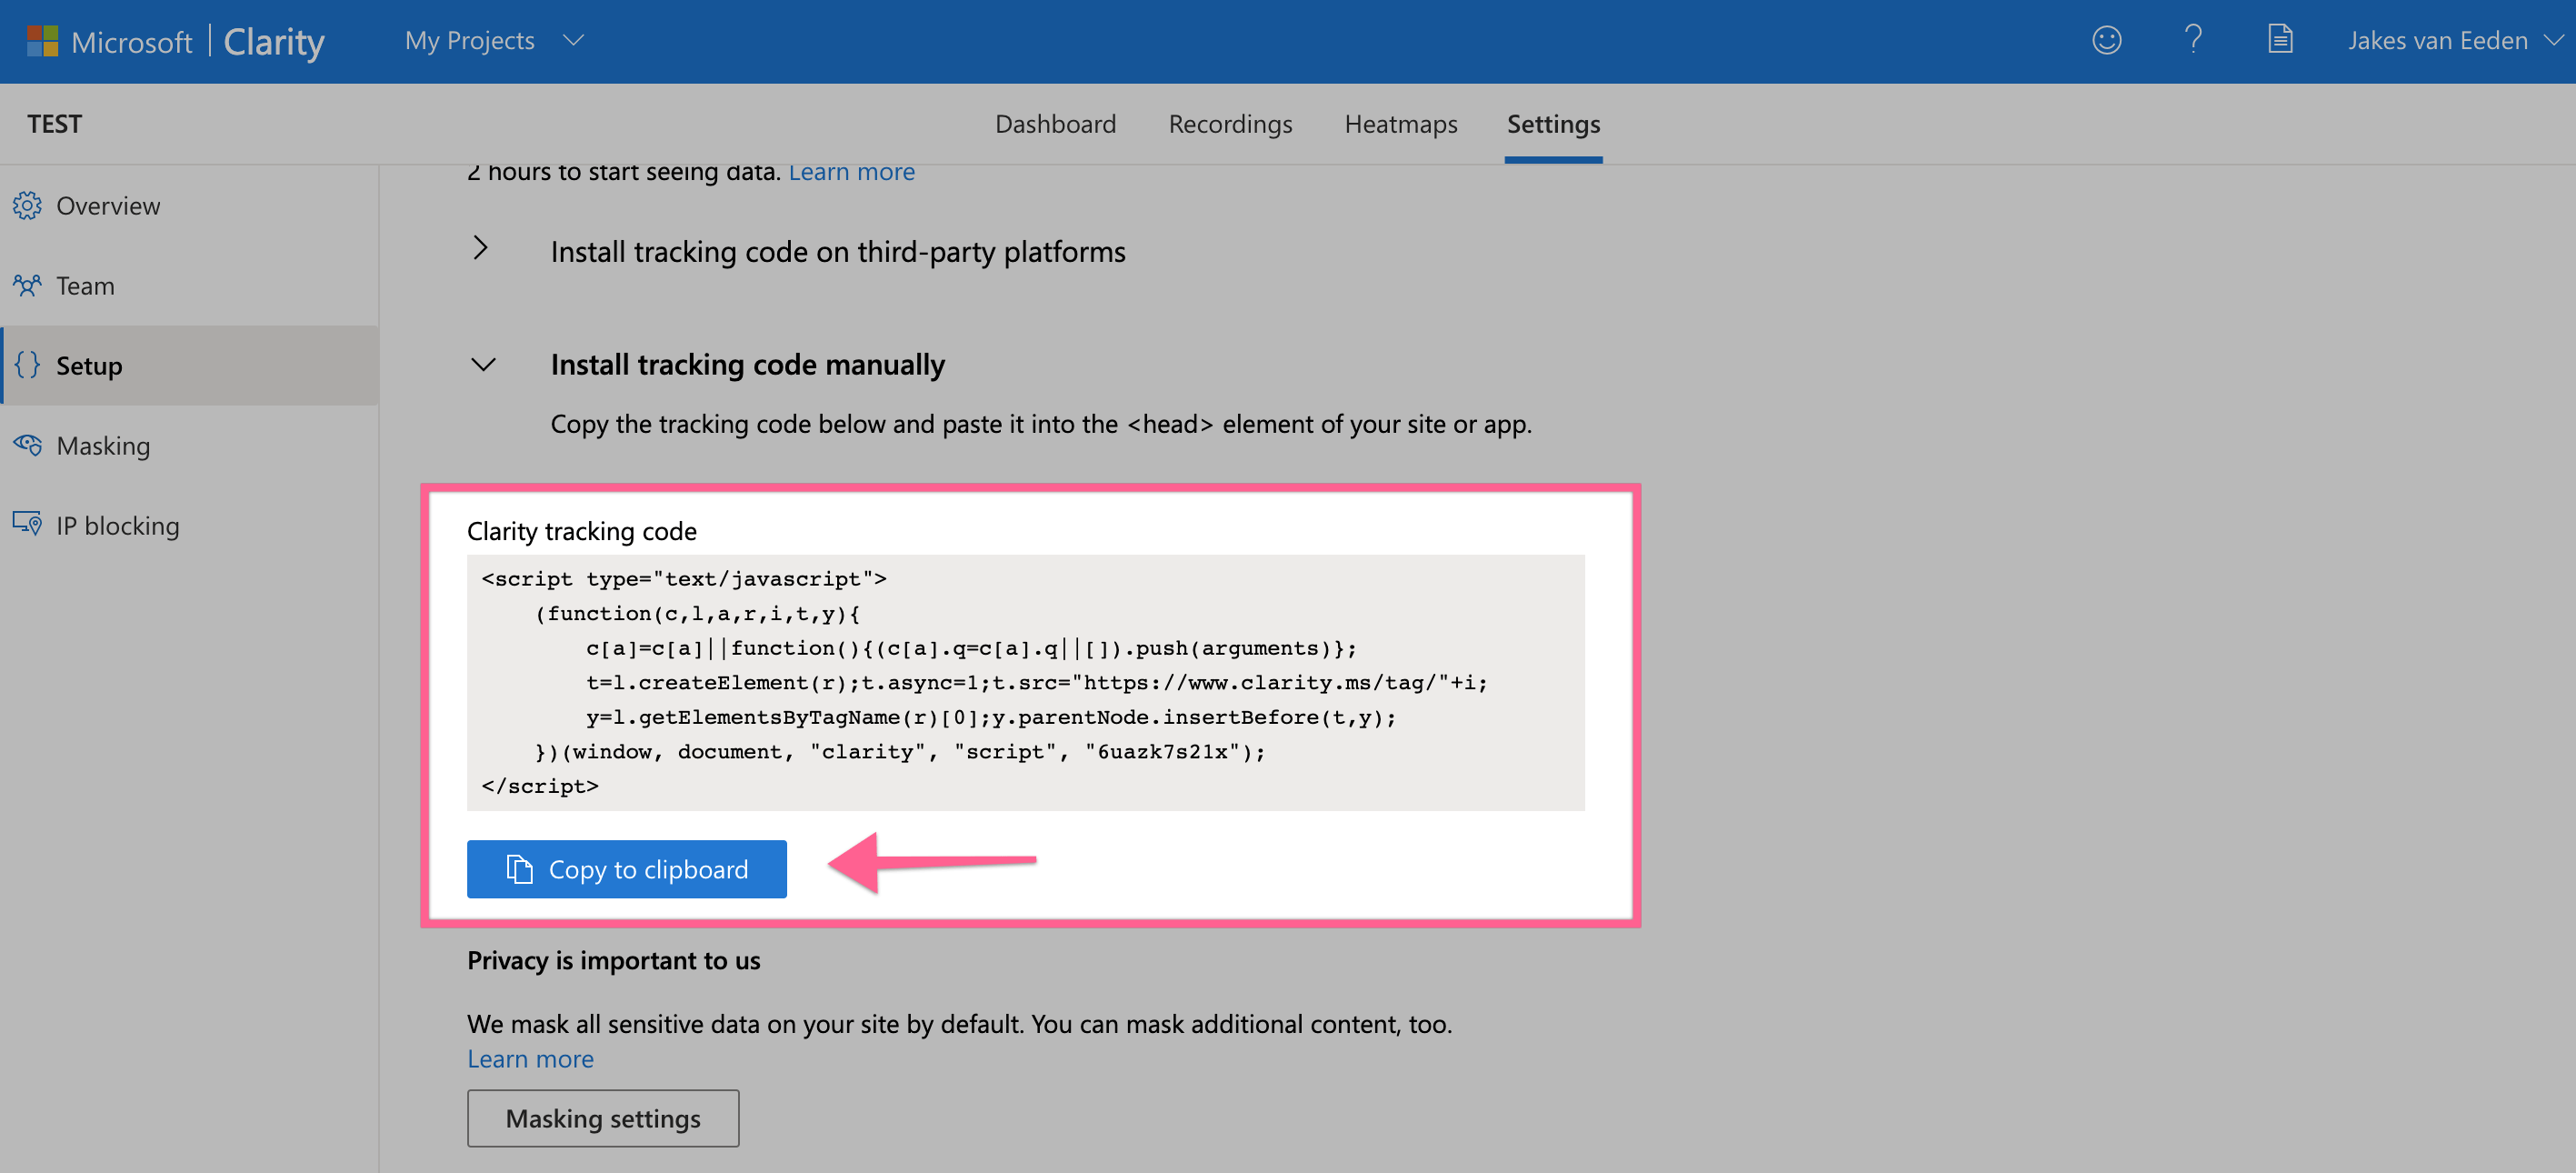Click Learn more under the privacy section
The height and width of the screenshot is (1173, 2576).
coord(530,1058)
